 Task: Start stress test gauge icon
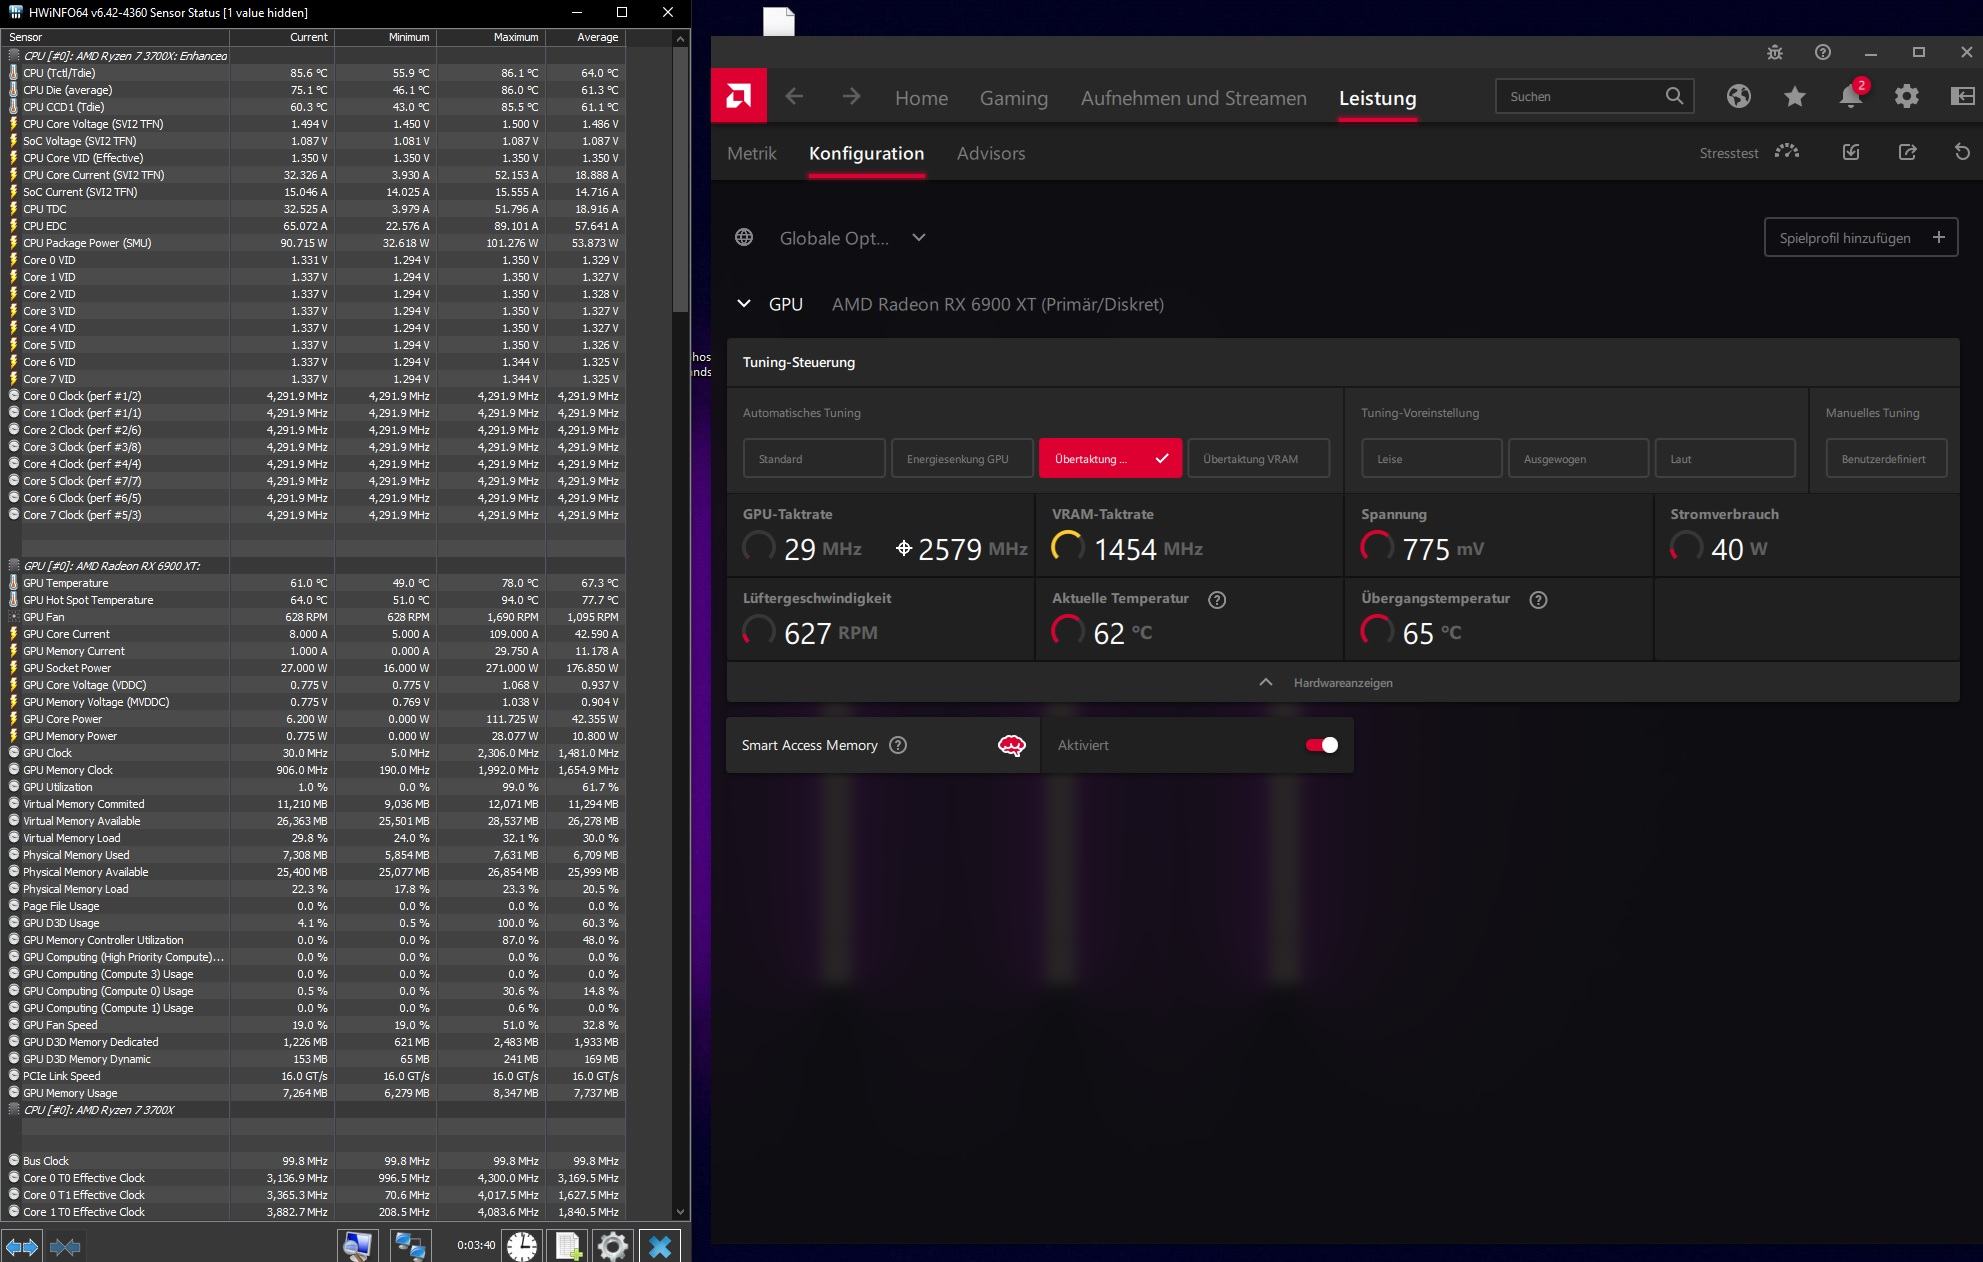click(x=1787, y=152)
